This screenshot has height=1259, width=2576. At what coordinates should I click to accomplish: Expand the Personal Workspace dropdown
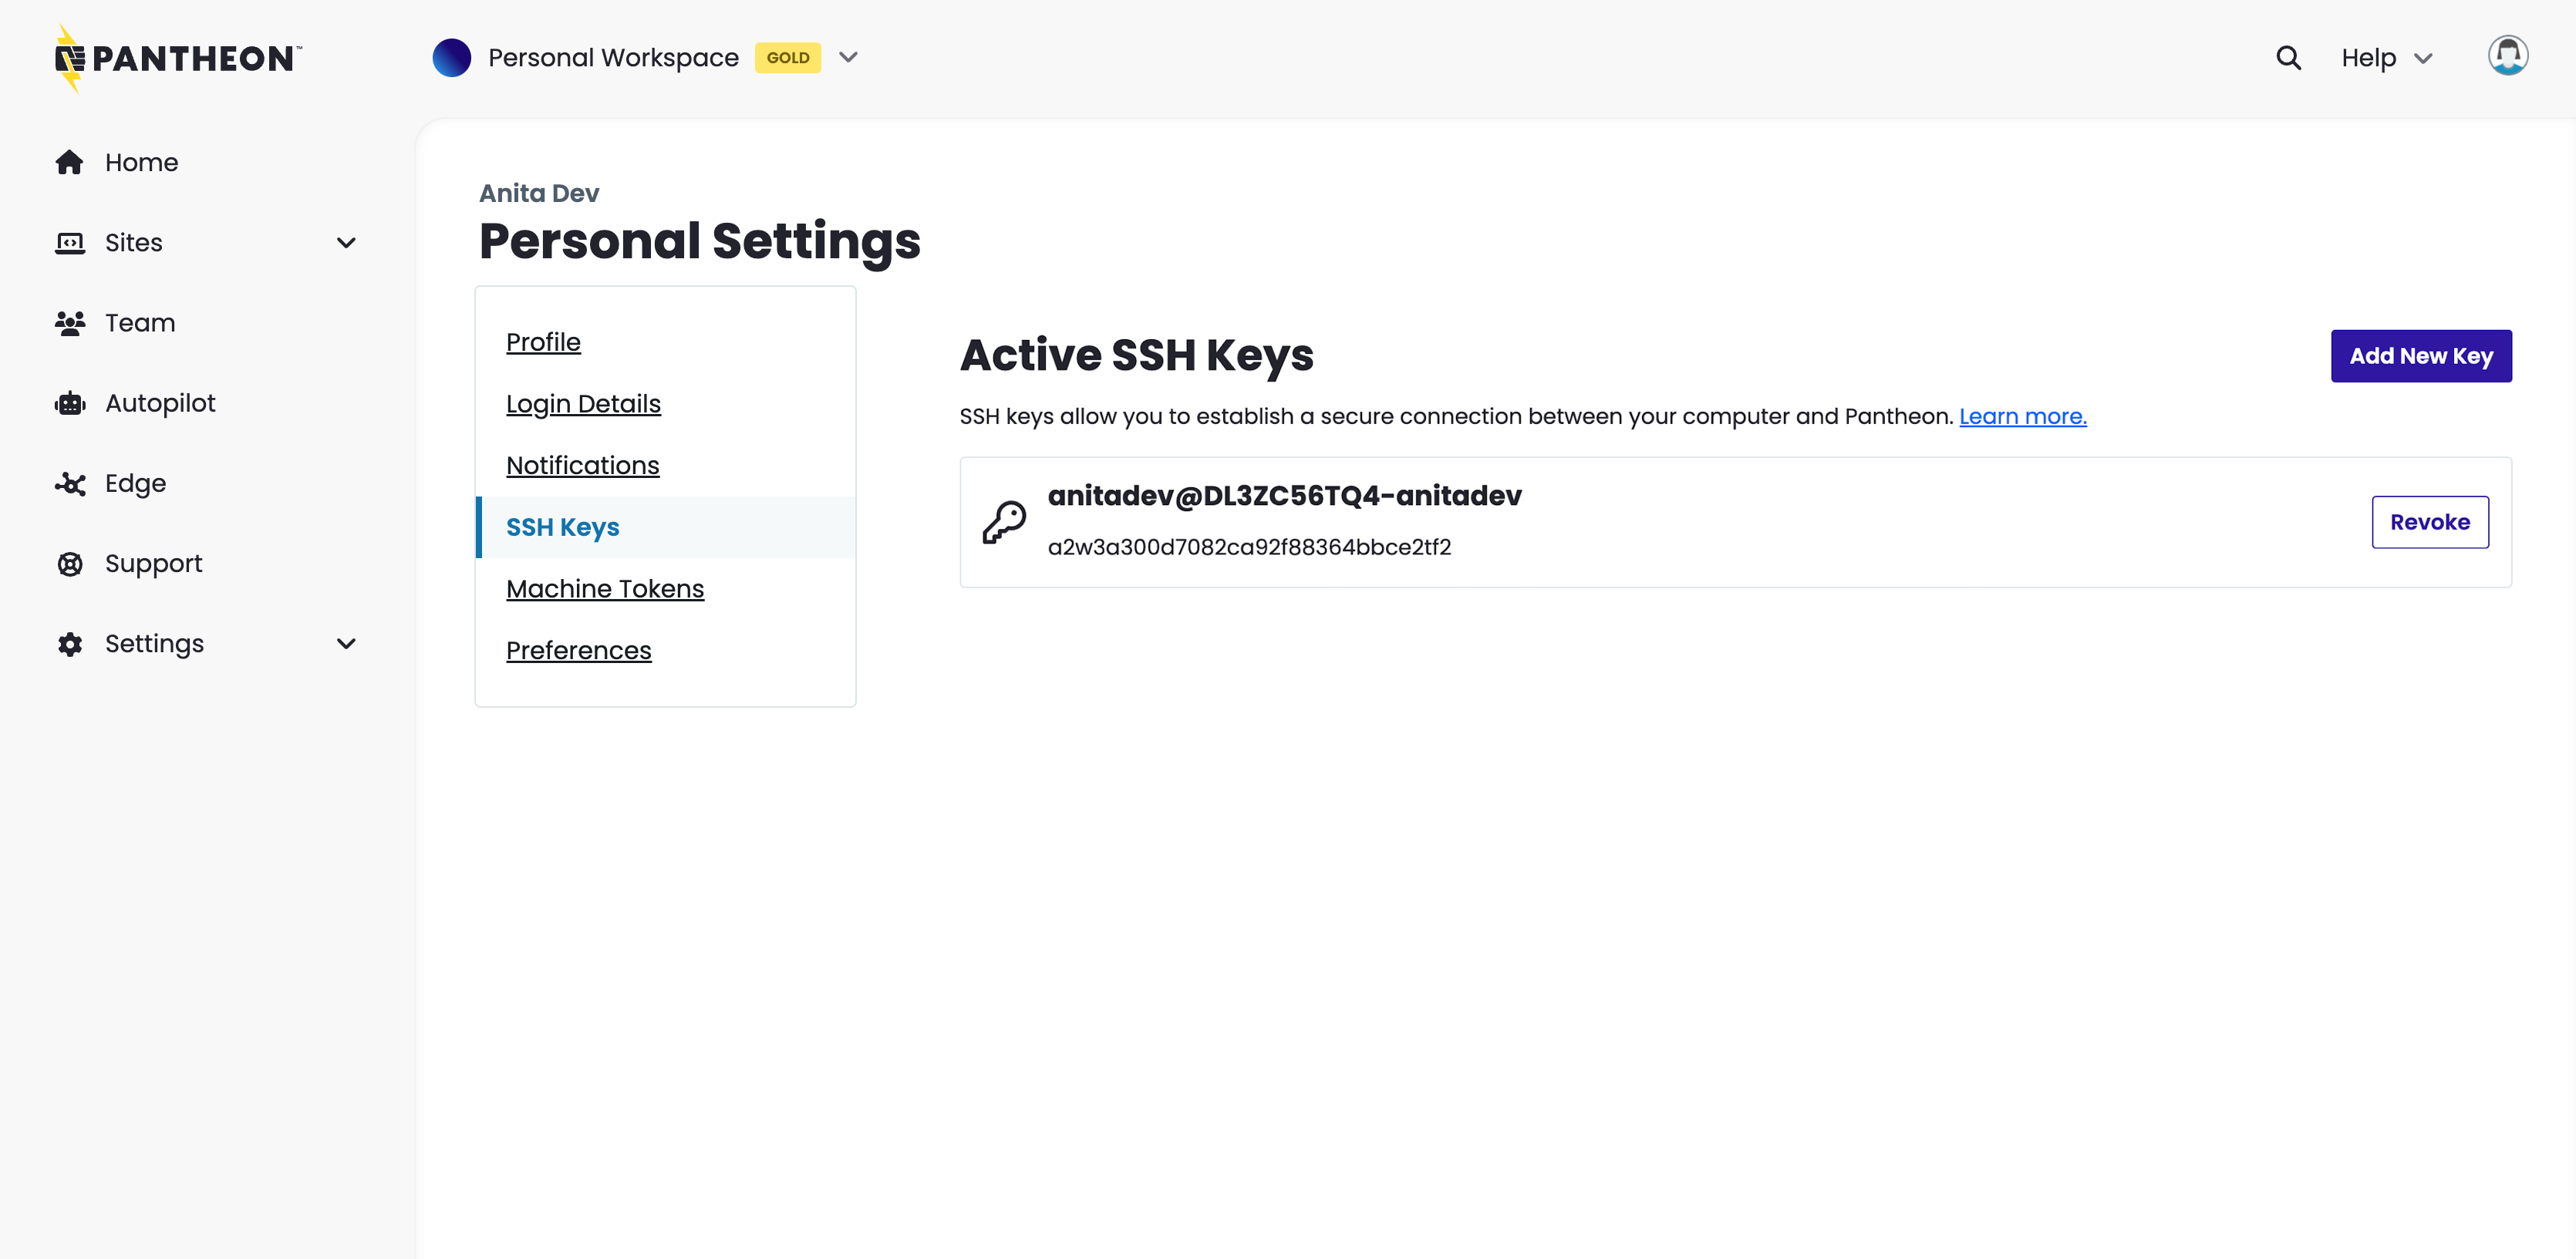[x=848, y=57]
